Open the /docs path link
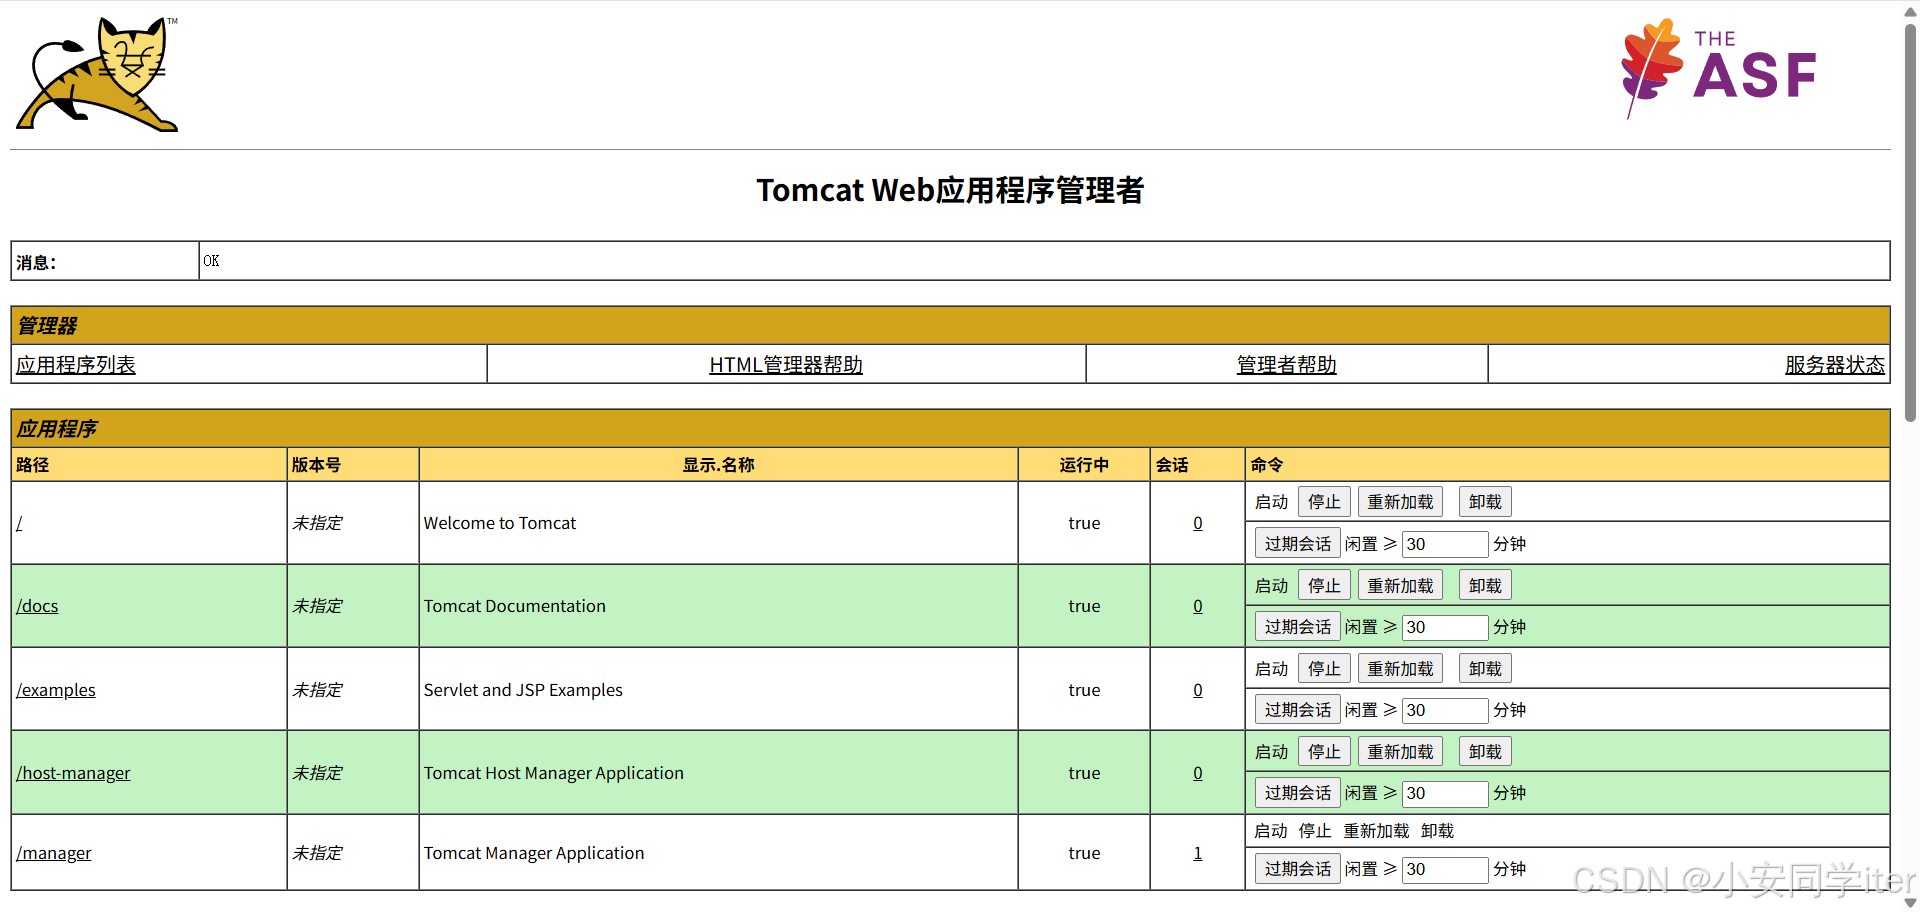 [x=37, y=606]
